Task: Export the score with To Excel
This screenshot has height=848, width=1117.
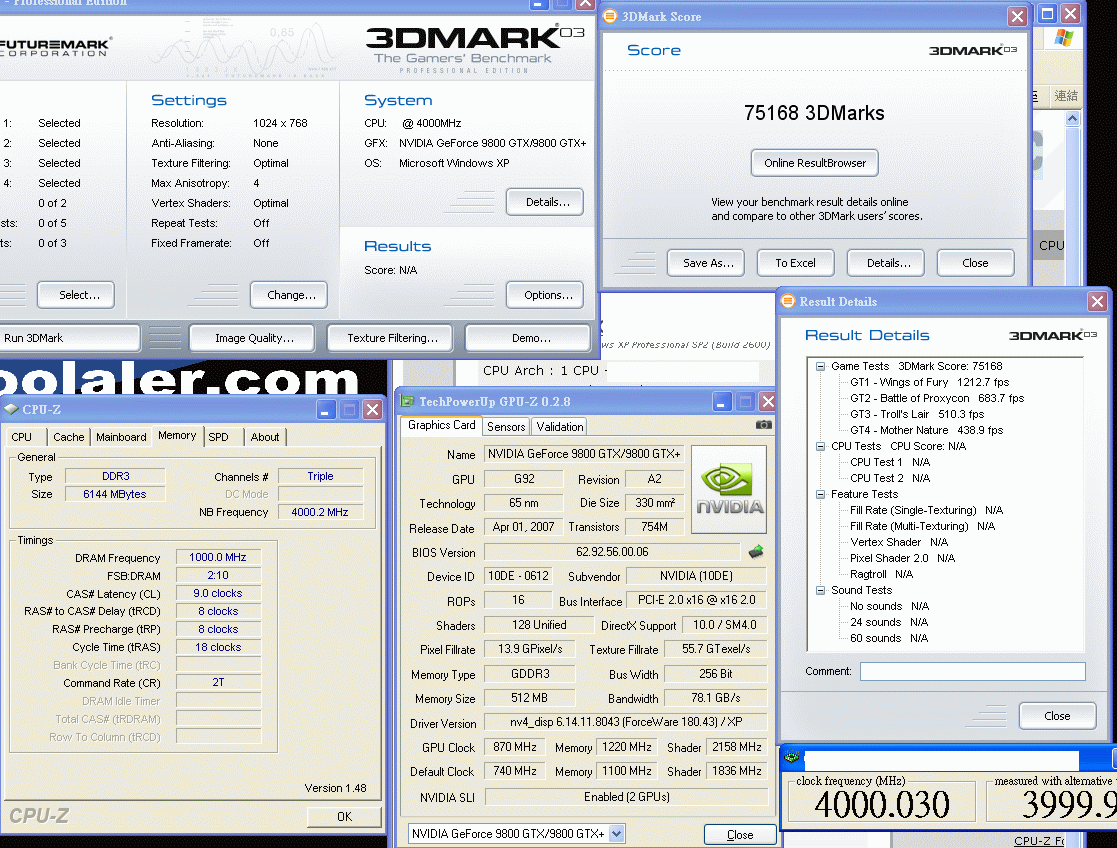Action: coord(796,262)
